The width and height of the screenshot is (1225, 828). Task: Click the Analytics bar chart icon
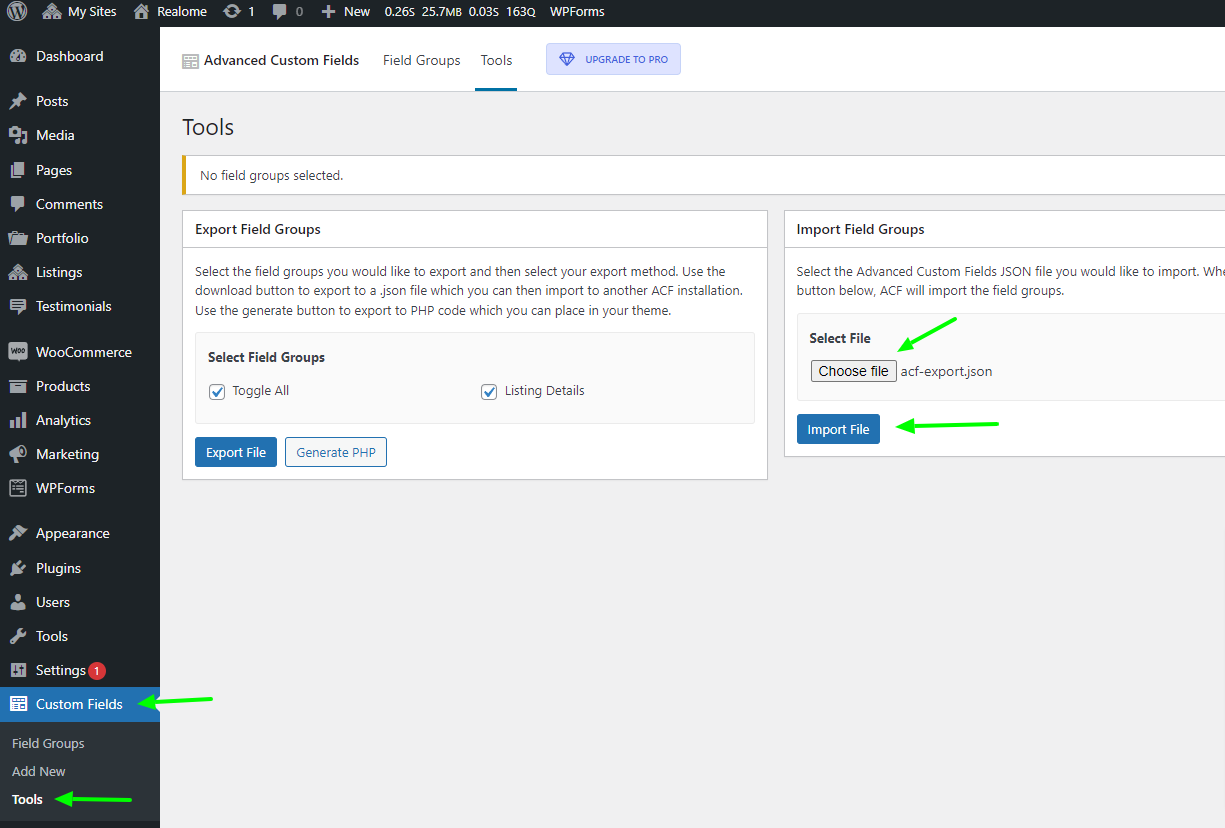click(18, 420)
